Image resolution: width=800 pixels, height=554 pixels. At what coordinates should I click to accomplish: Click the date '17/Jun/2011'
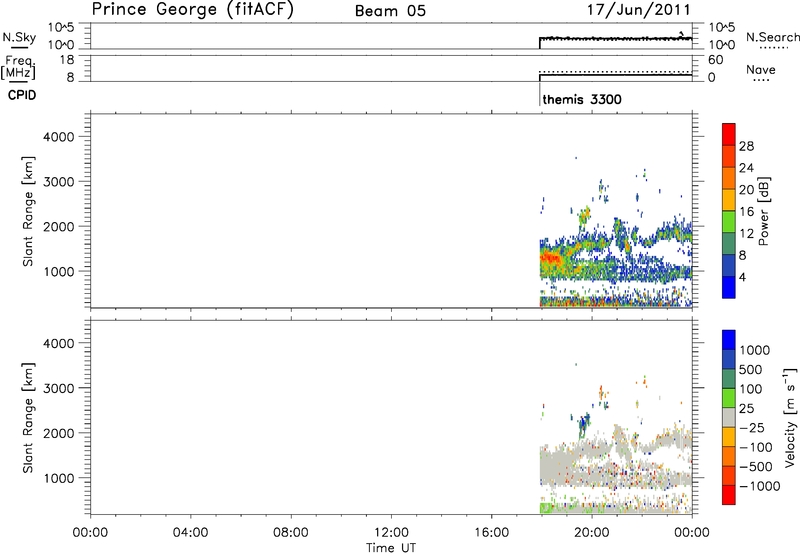pos(639,10)
